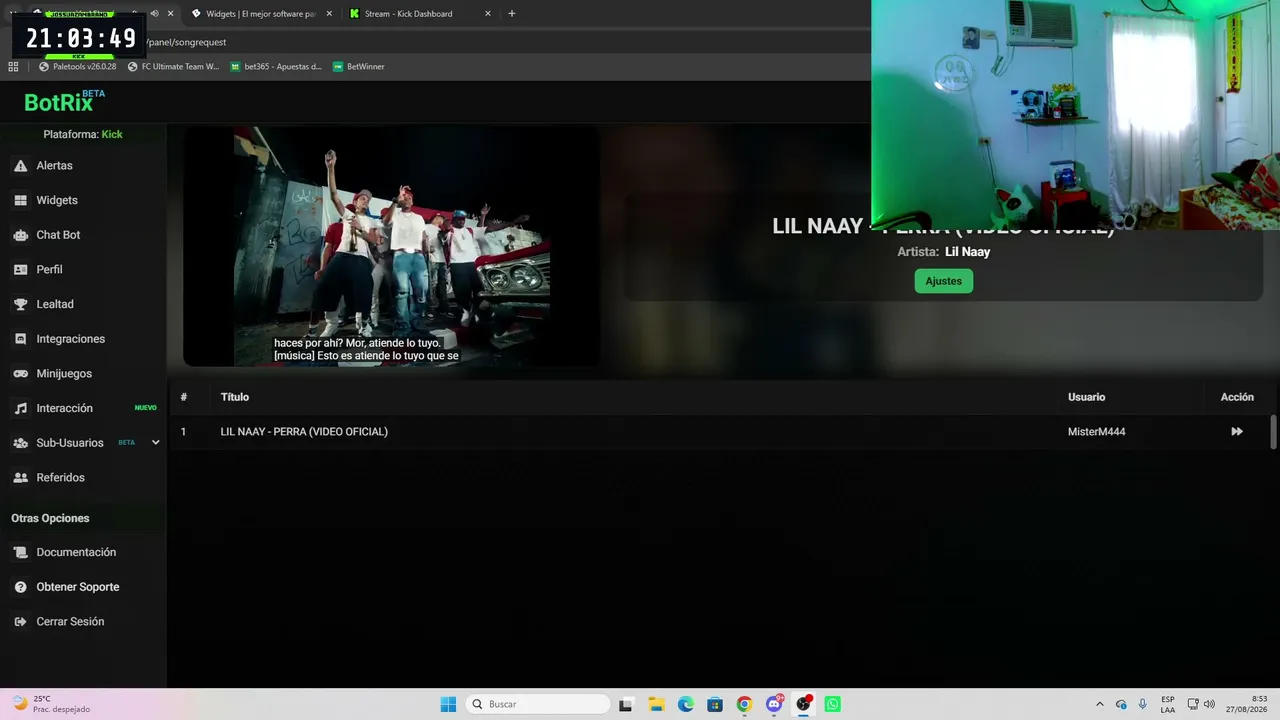Viewport: 1280px width, 720px height.
Task: Open the FC Ultimate Team bookmark
Action: click(x=173, y=67)
